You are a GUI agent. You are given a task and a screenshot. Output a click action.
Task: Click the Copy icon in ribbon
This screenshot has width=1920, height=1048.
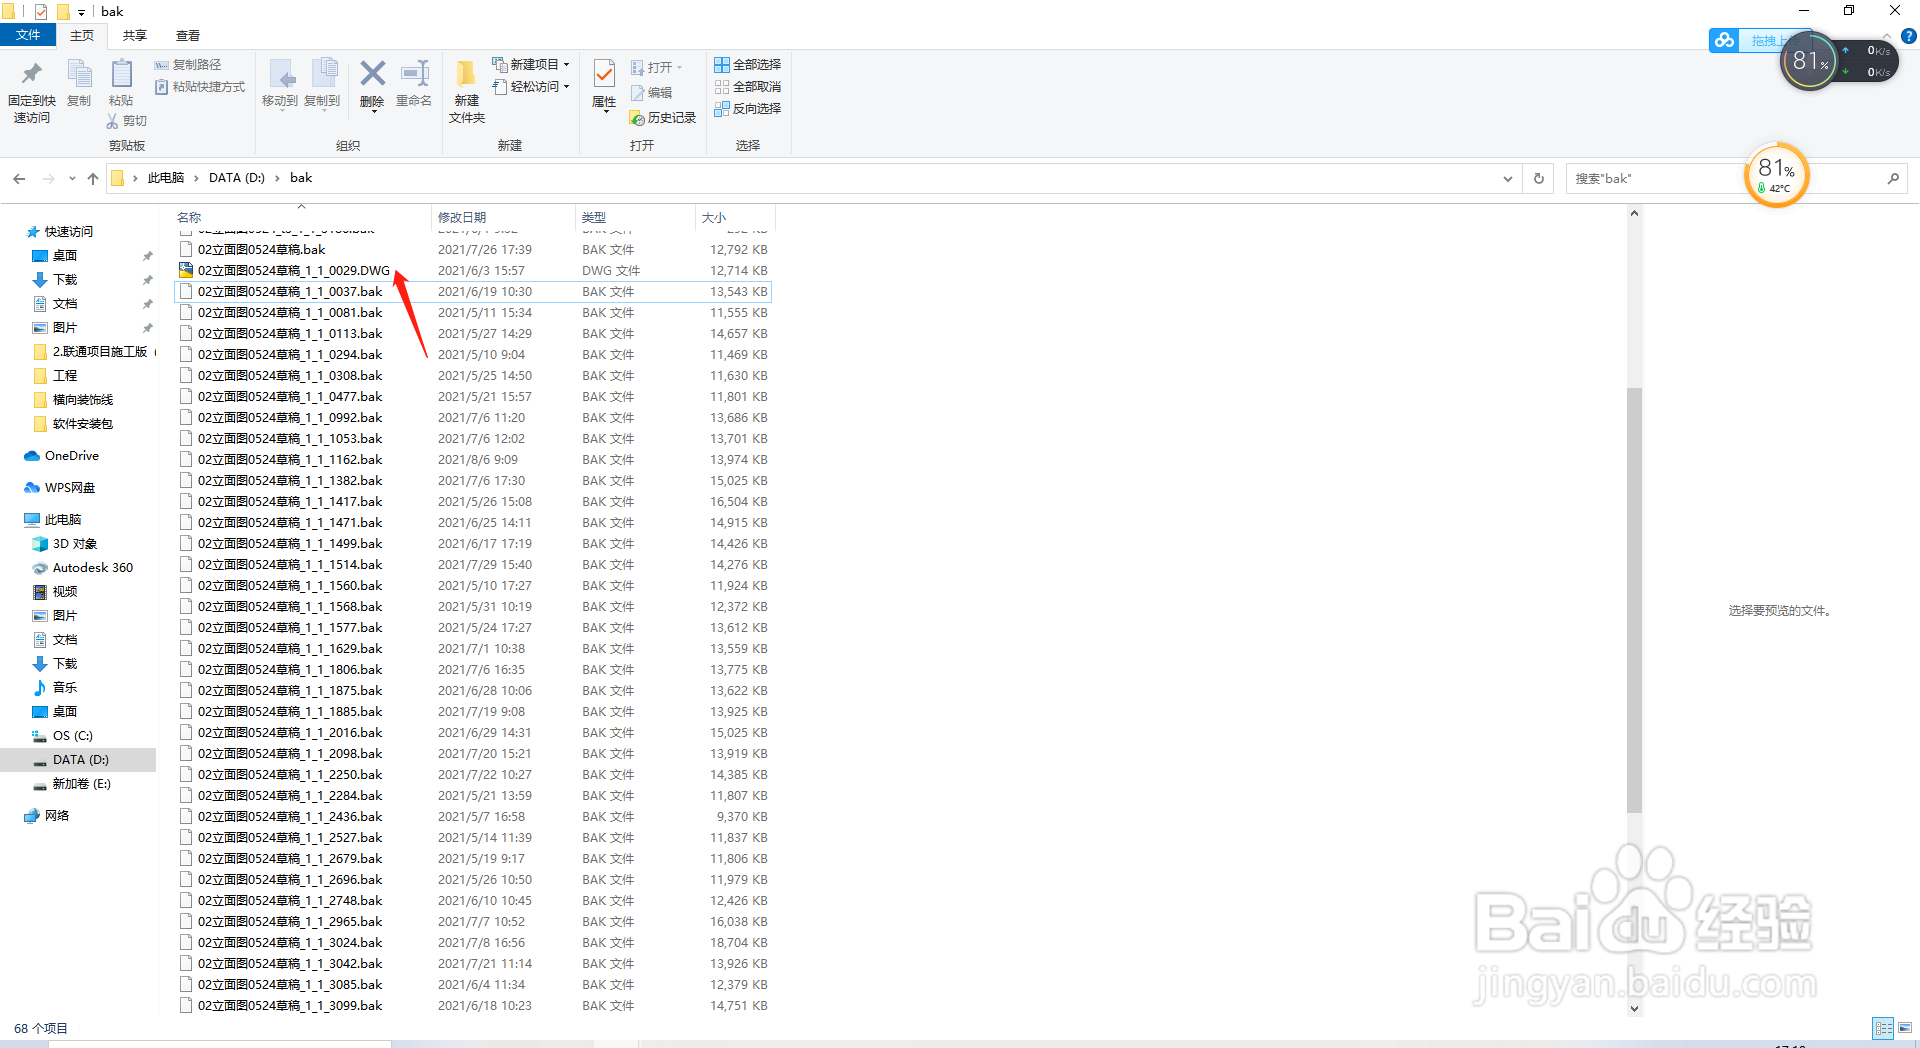click(79, 73)
